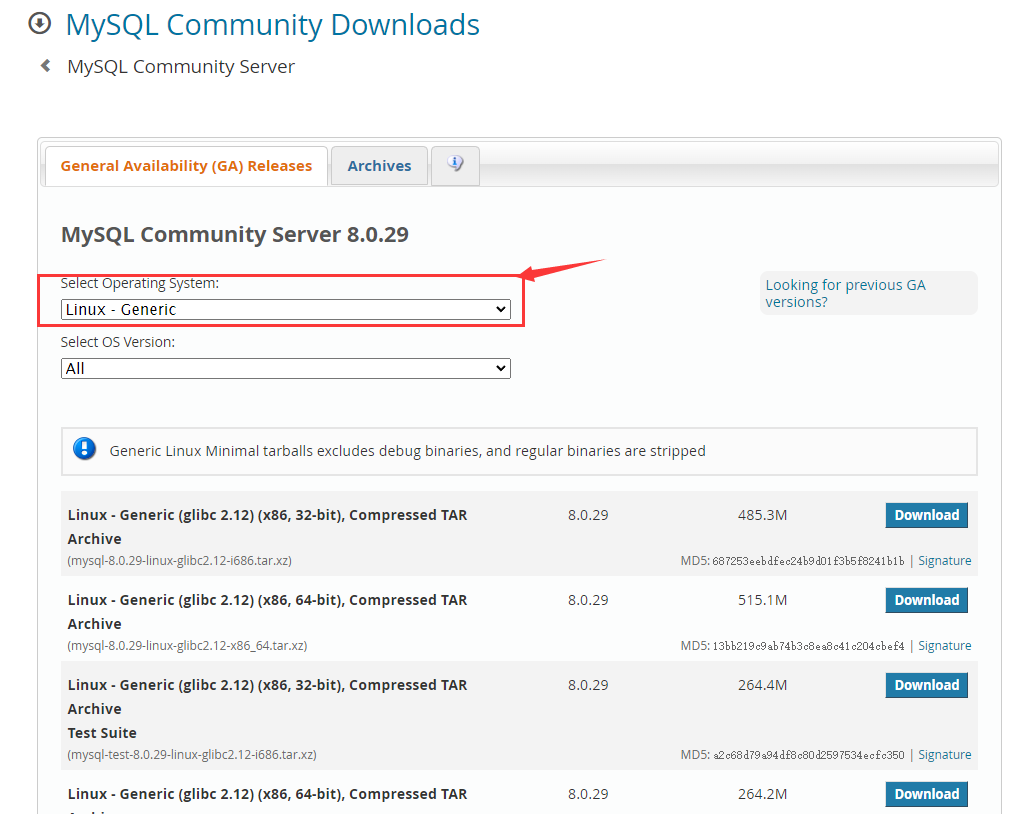
Task: Click the Select Operating System label
Action: [140, 283]
